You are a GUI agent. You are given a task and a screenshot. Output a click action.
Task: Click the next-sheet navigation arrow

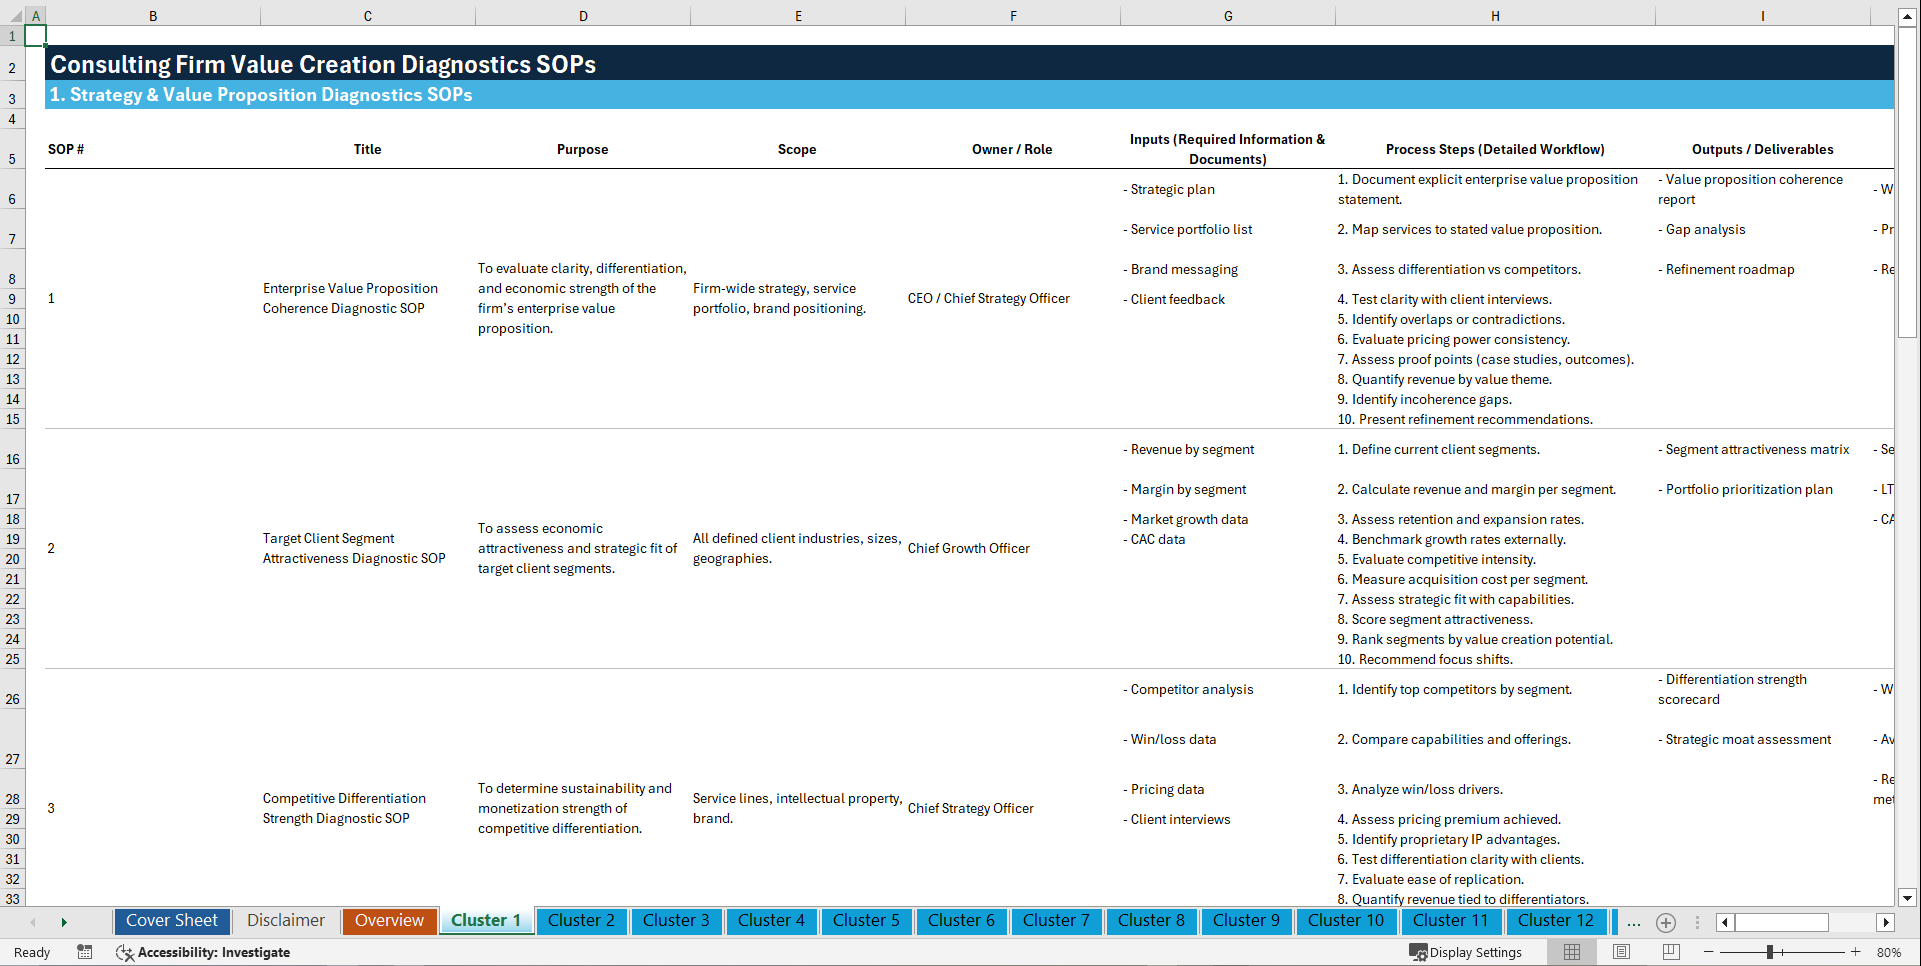[65, 922]
